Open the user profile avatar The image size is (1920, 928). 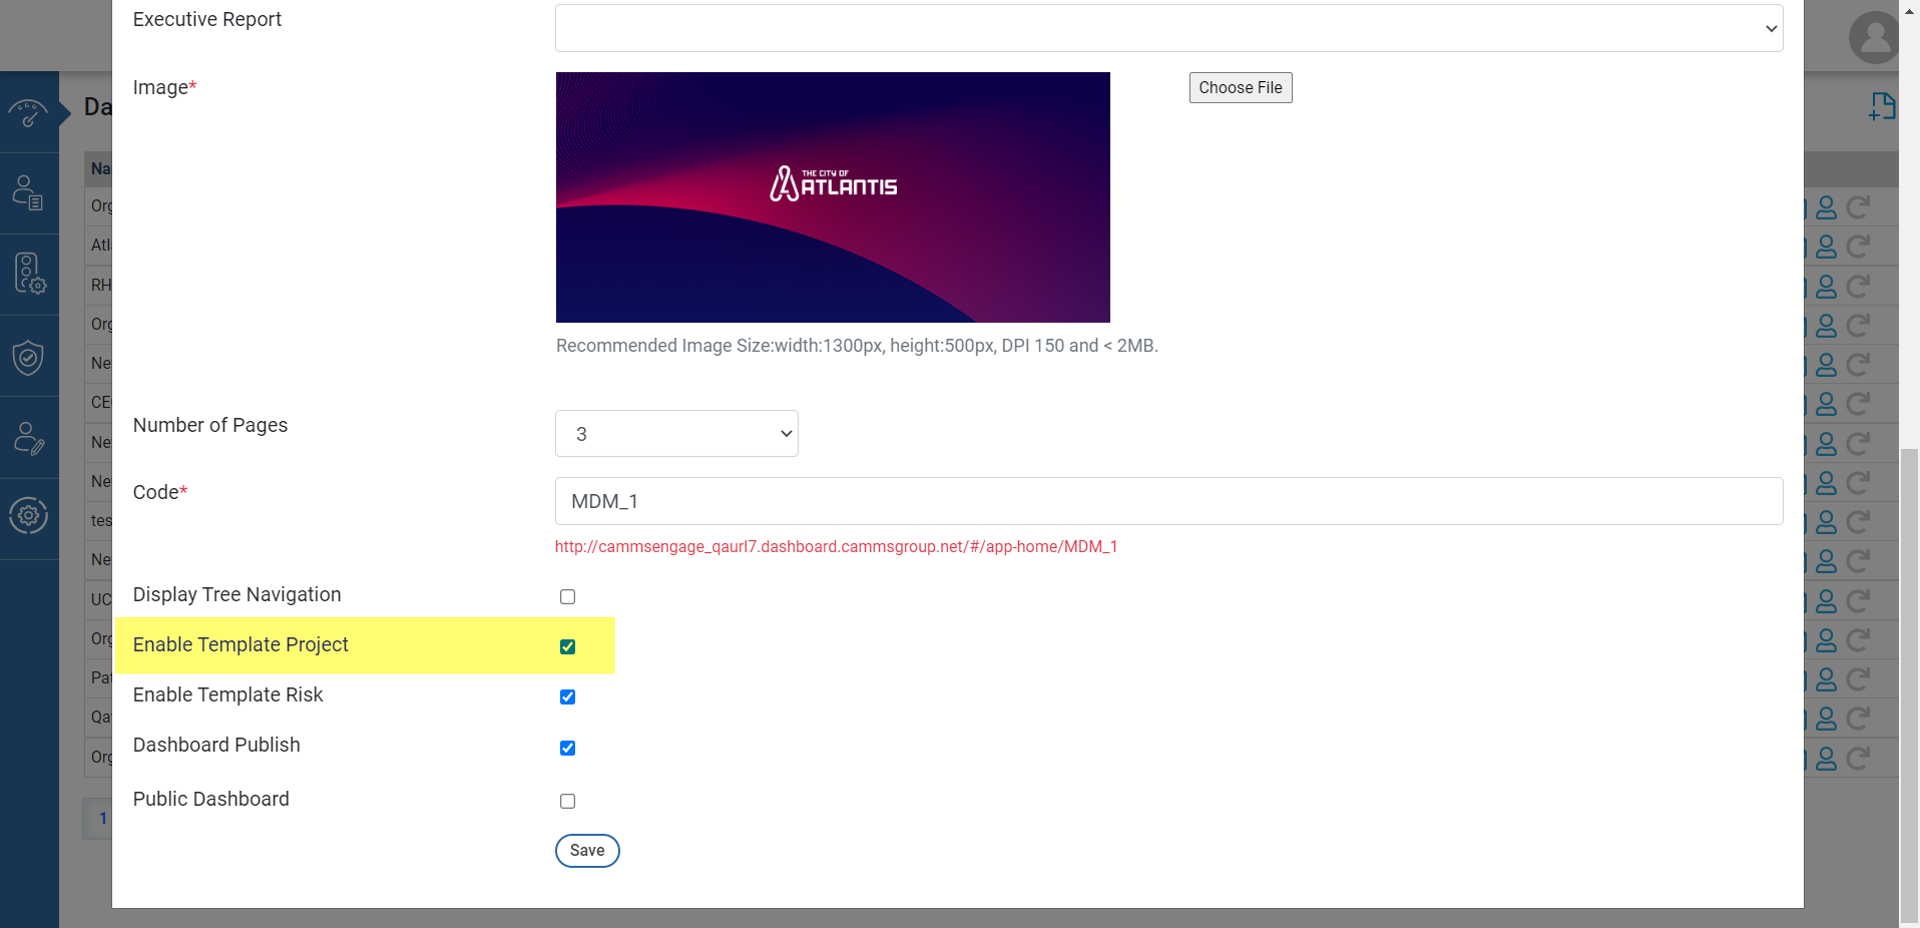click(x=1874, y=38)
